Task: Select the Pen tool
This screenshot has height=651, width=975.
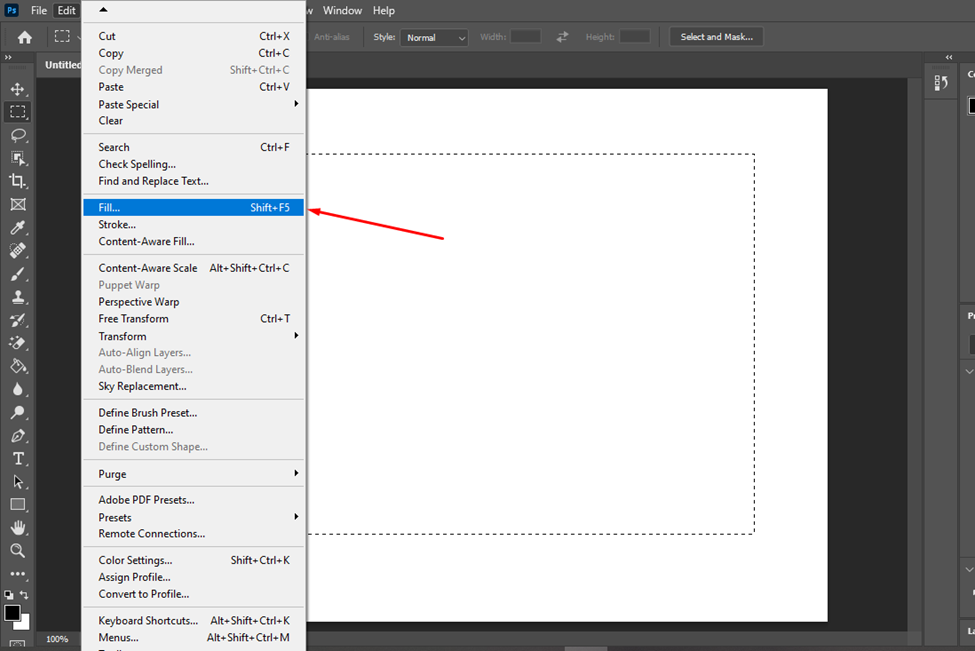Action: 17,435
